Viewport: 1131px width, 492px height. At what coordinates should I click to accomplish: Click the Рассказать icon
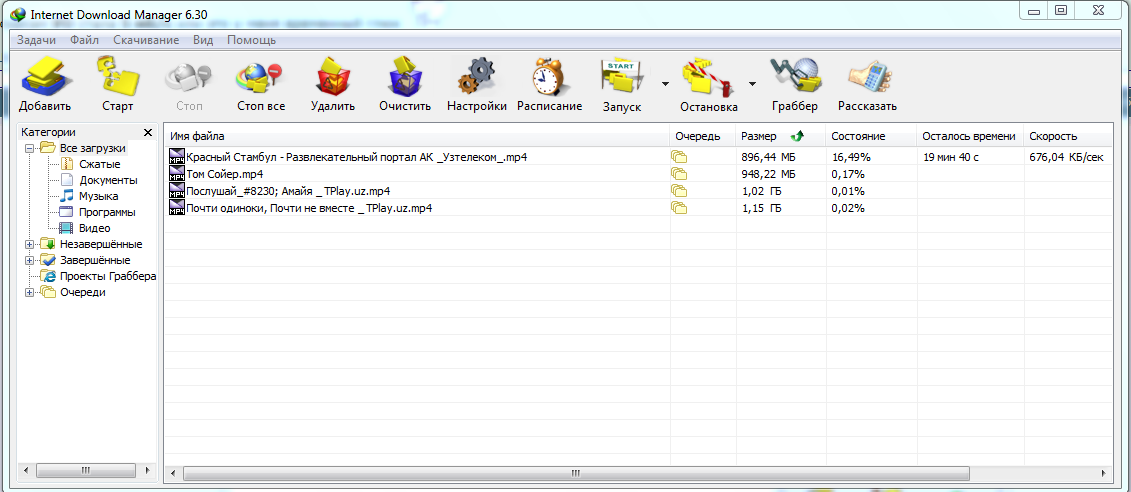pos(867,77)
